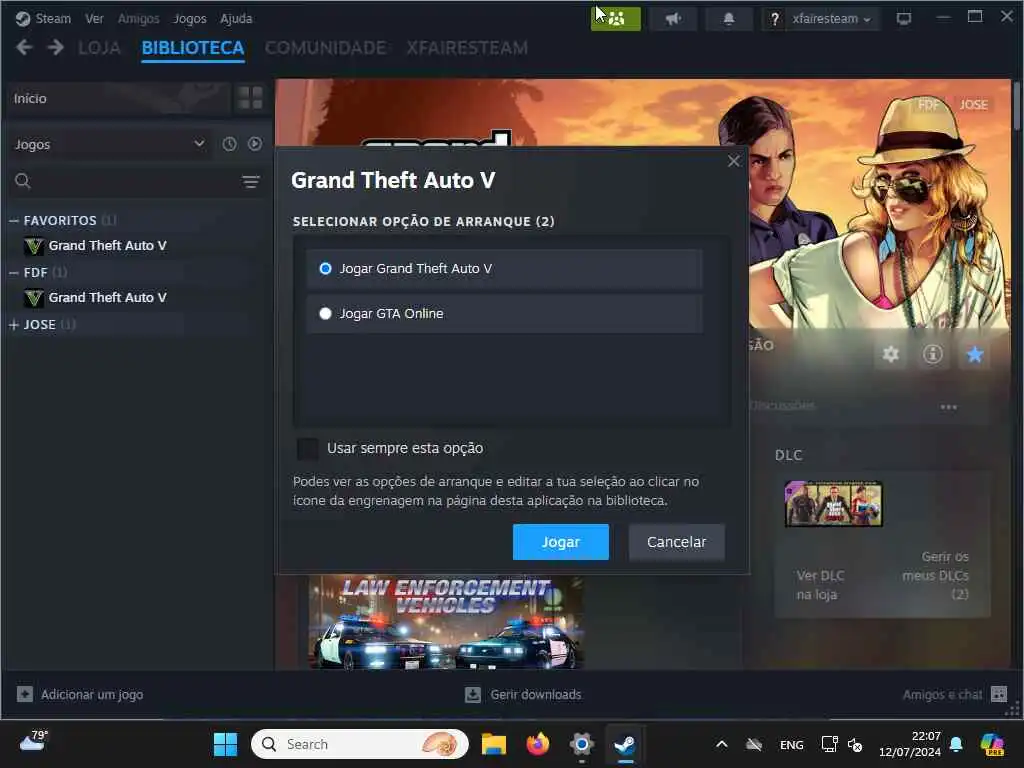Open XFAIRESTEAM profile tab
The height and width of the screenshot is (768, 1024).
pos(467,48)
